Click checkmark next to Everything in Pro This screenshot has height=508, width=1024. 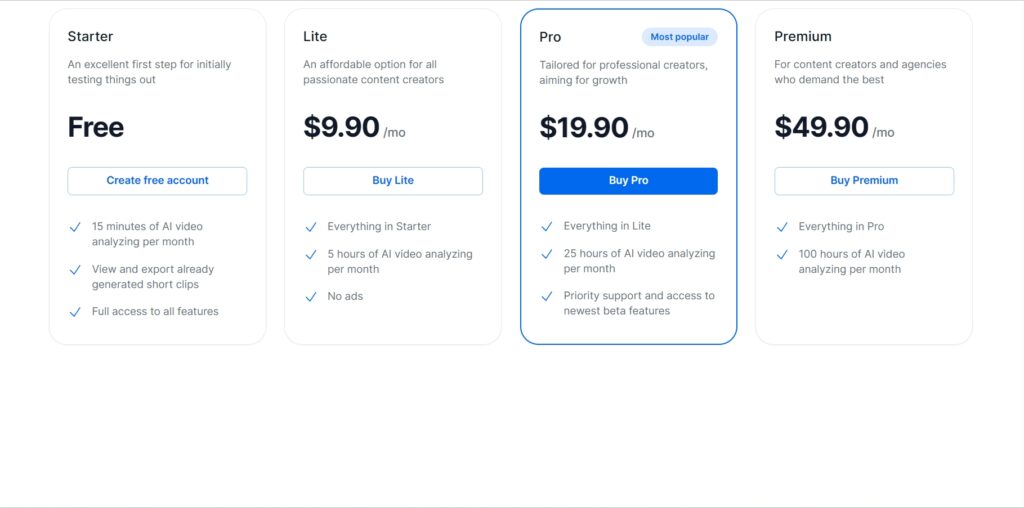[x=782, y=227]
